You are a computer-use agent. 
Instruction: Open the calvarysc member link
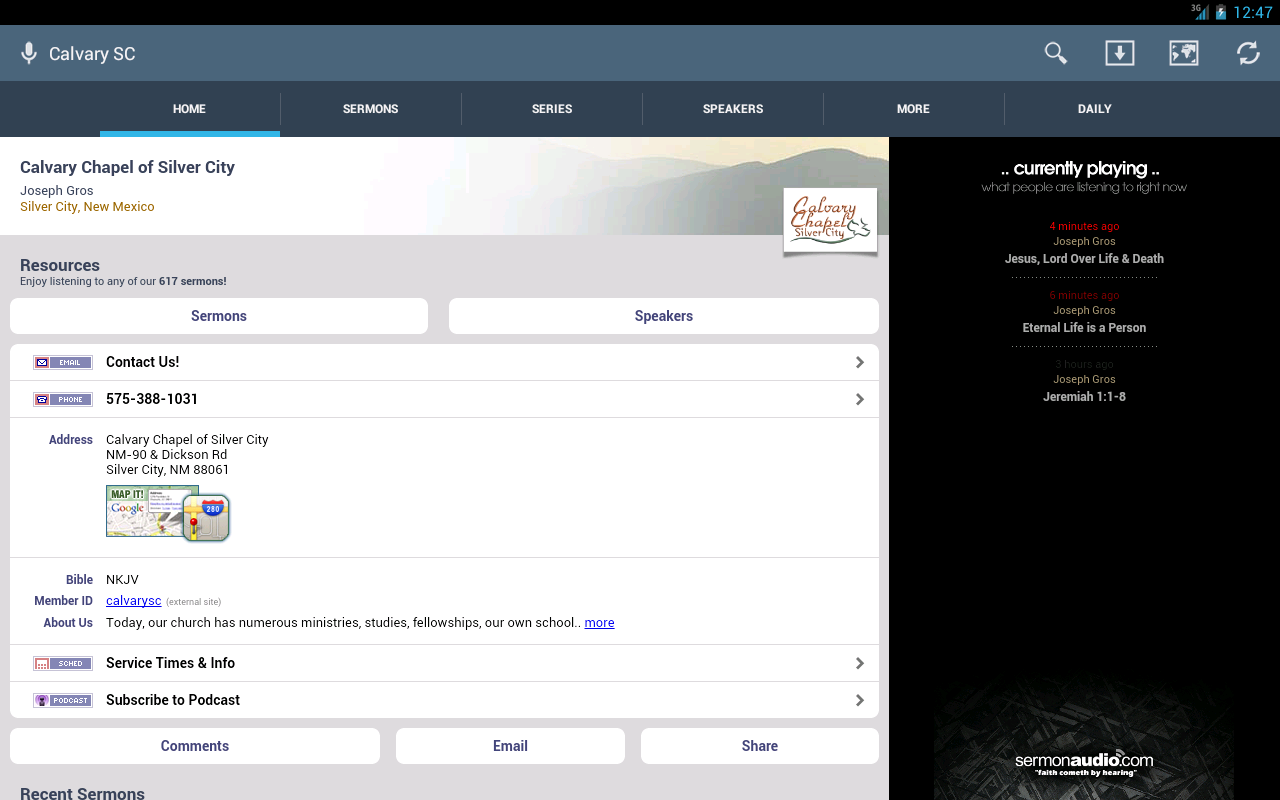pyautogui.click(x=134, y=601)
